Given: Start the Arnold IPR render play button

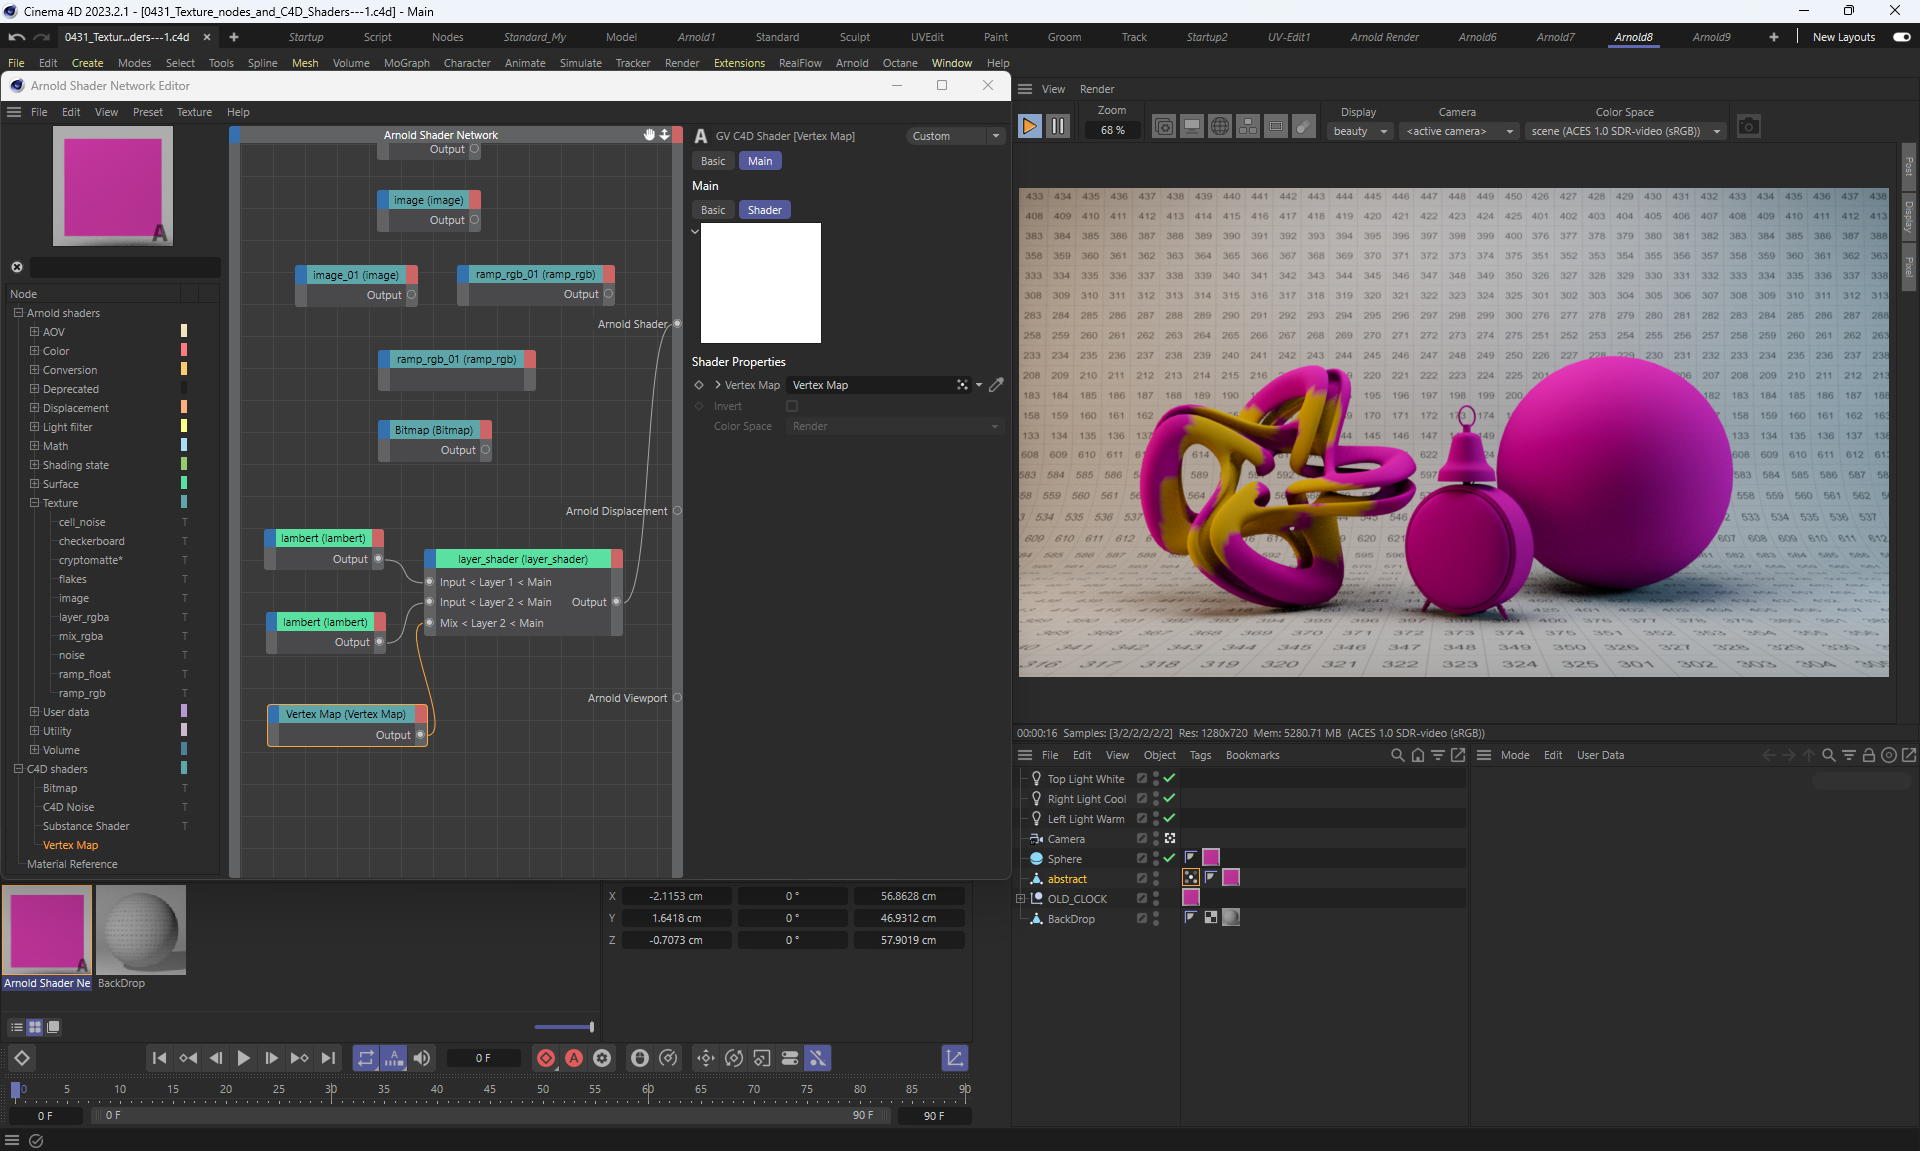Looking at the screenshot, I should coord(1029,127).
